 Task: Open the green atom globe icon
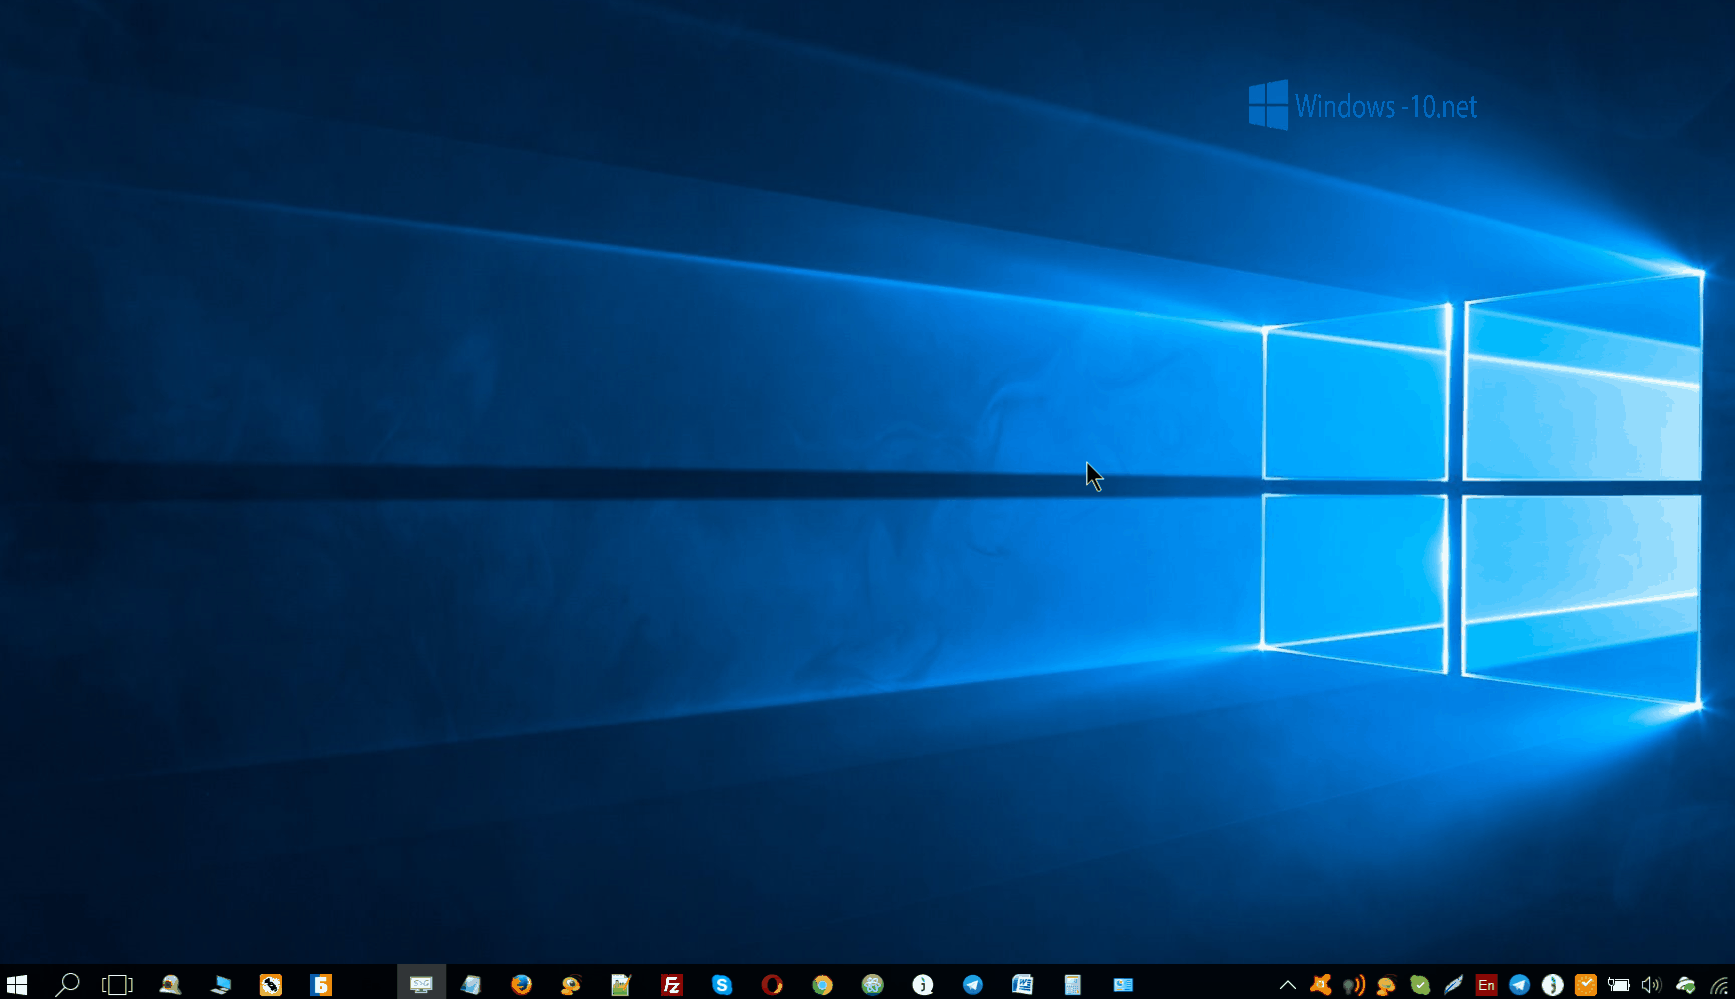tap(873, 985)
